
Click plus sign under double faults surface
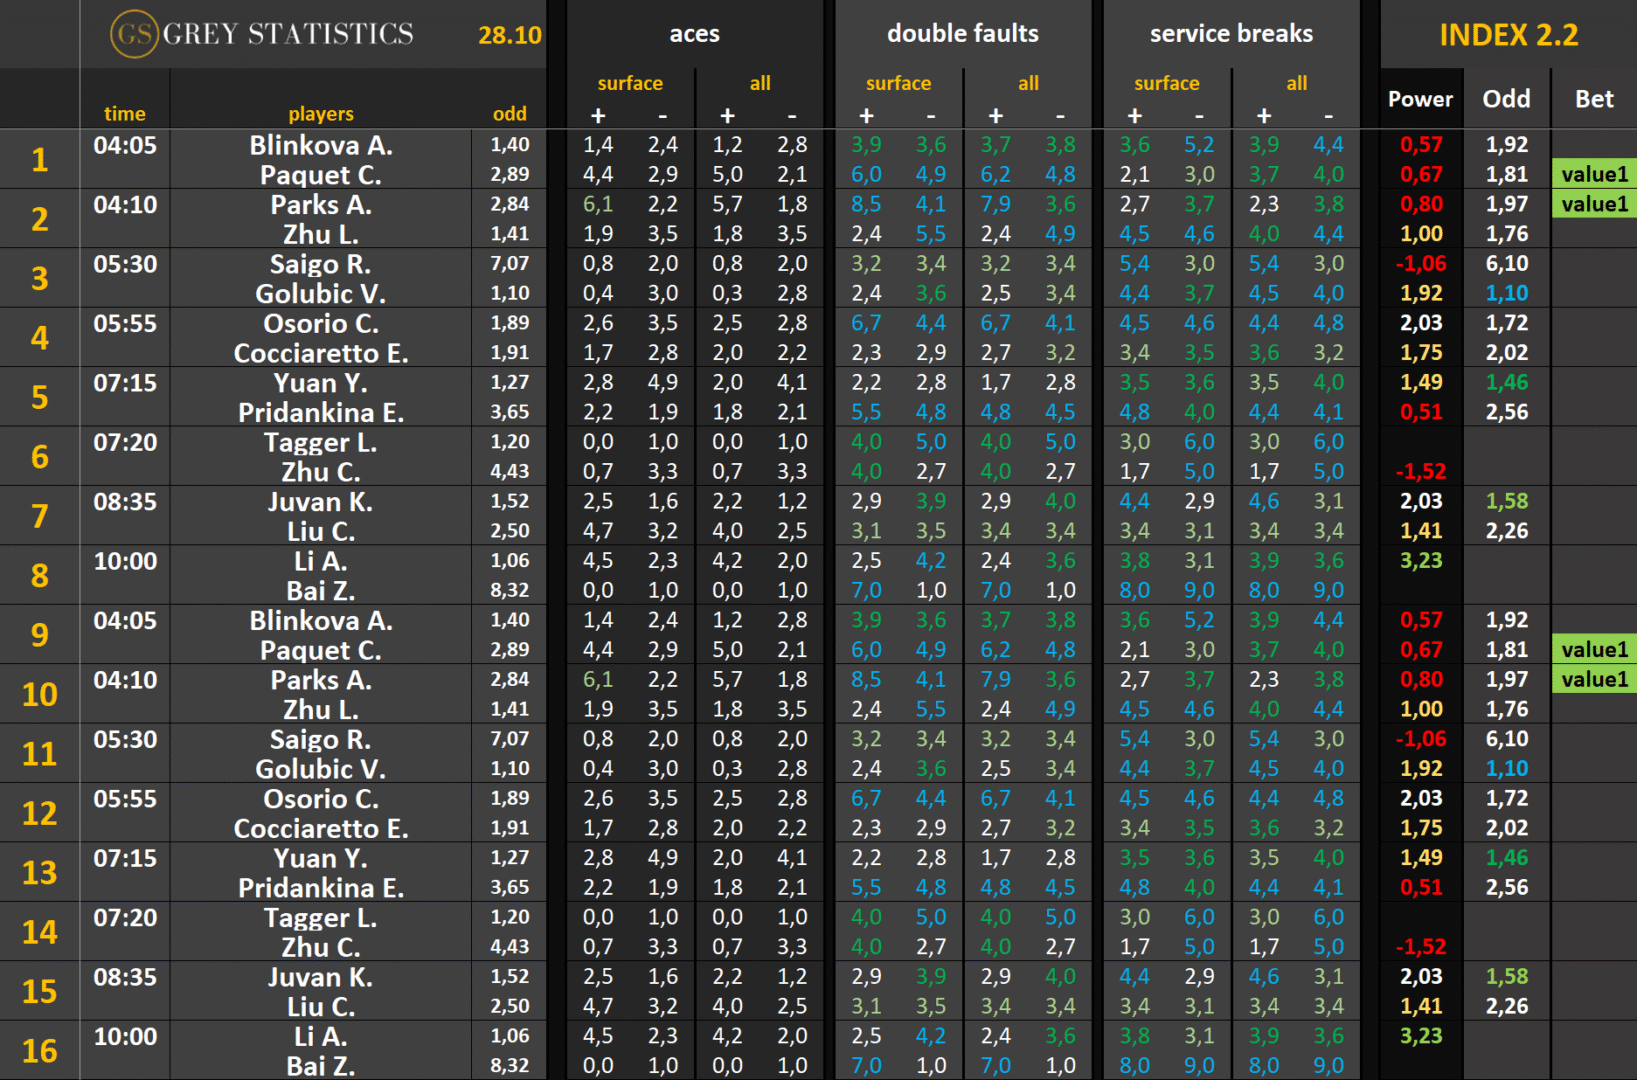point(866,115)
